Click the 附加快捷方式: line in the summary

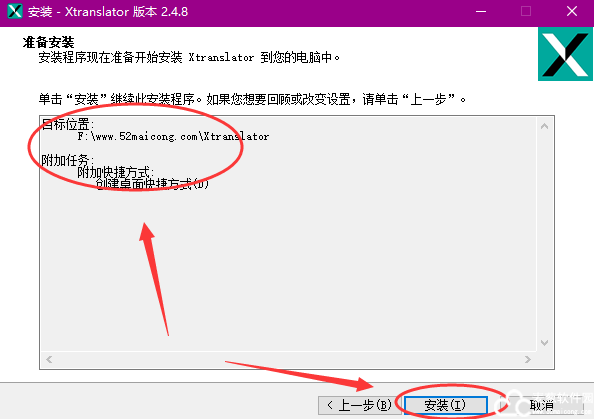click(x=116, y=172)
